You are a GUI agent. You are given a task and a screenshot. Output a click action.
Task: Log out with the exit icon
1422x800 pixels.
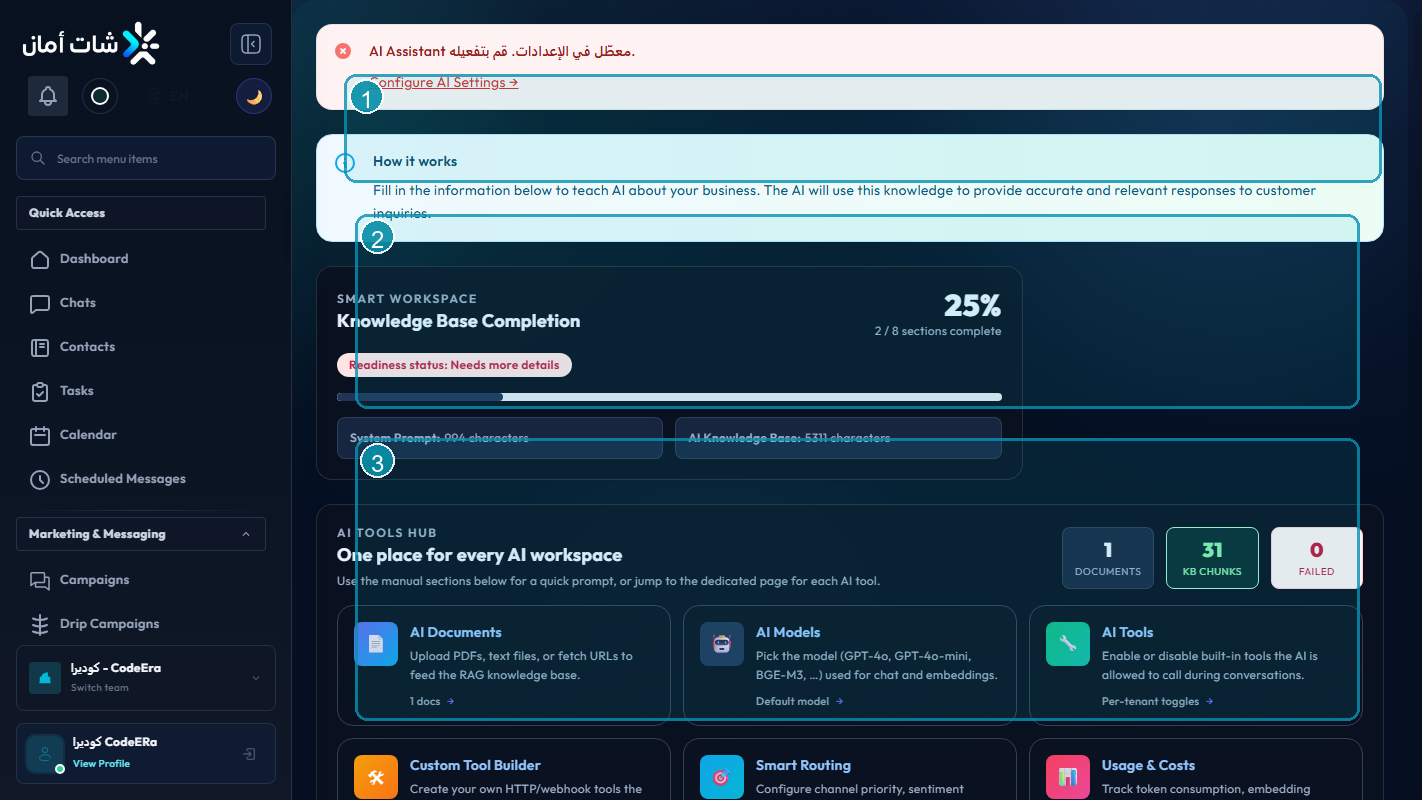click(250, 754)
